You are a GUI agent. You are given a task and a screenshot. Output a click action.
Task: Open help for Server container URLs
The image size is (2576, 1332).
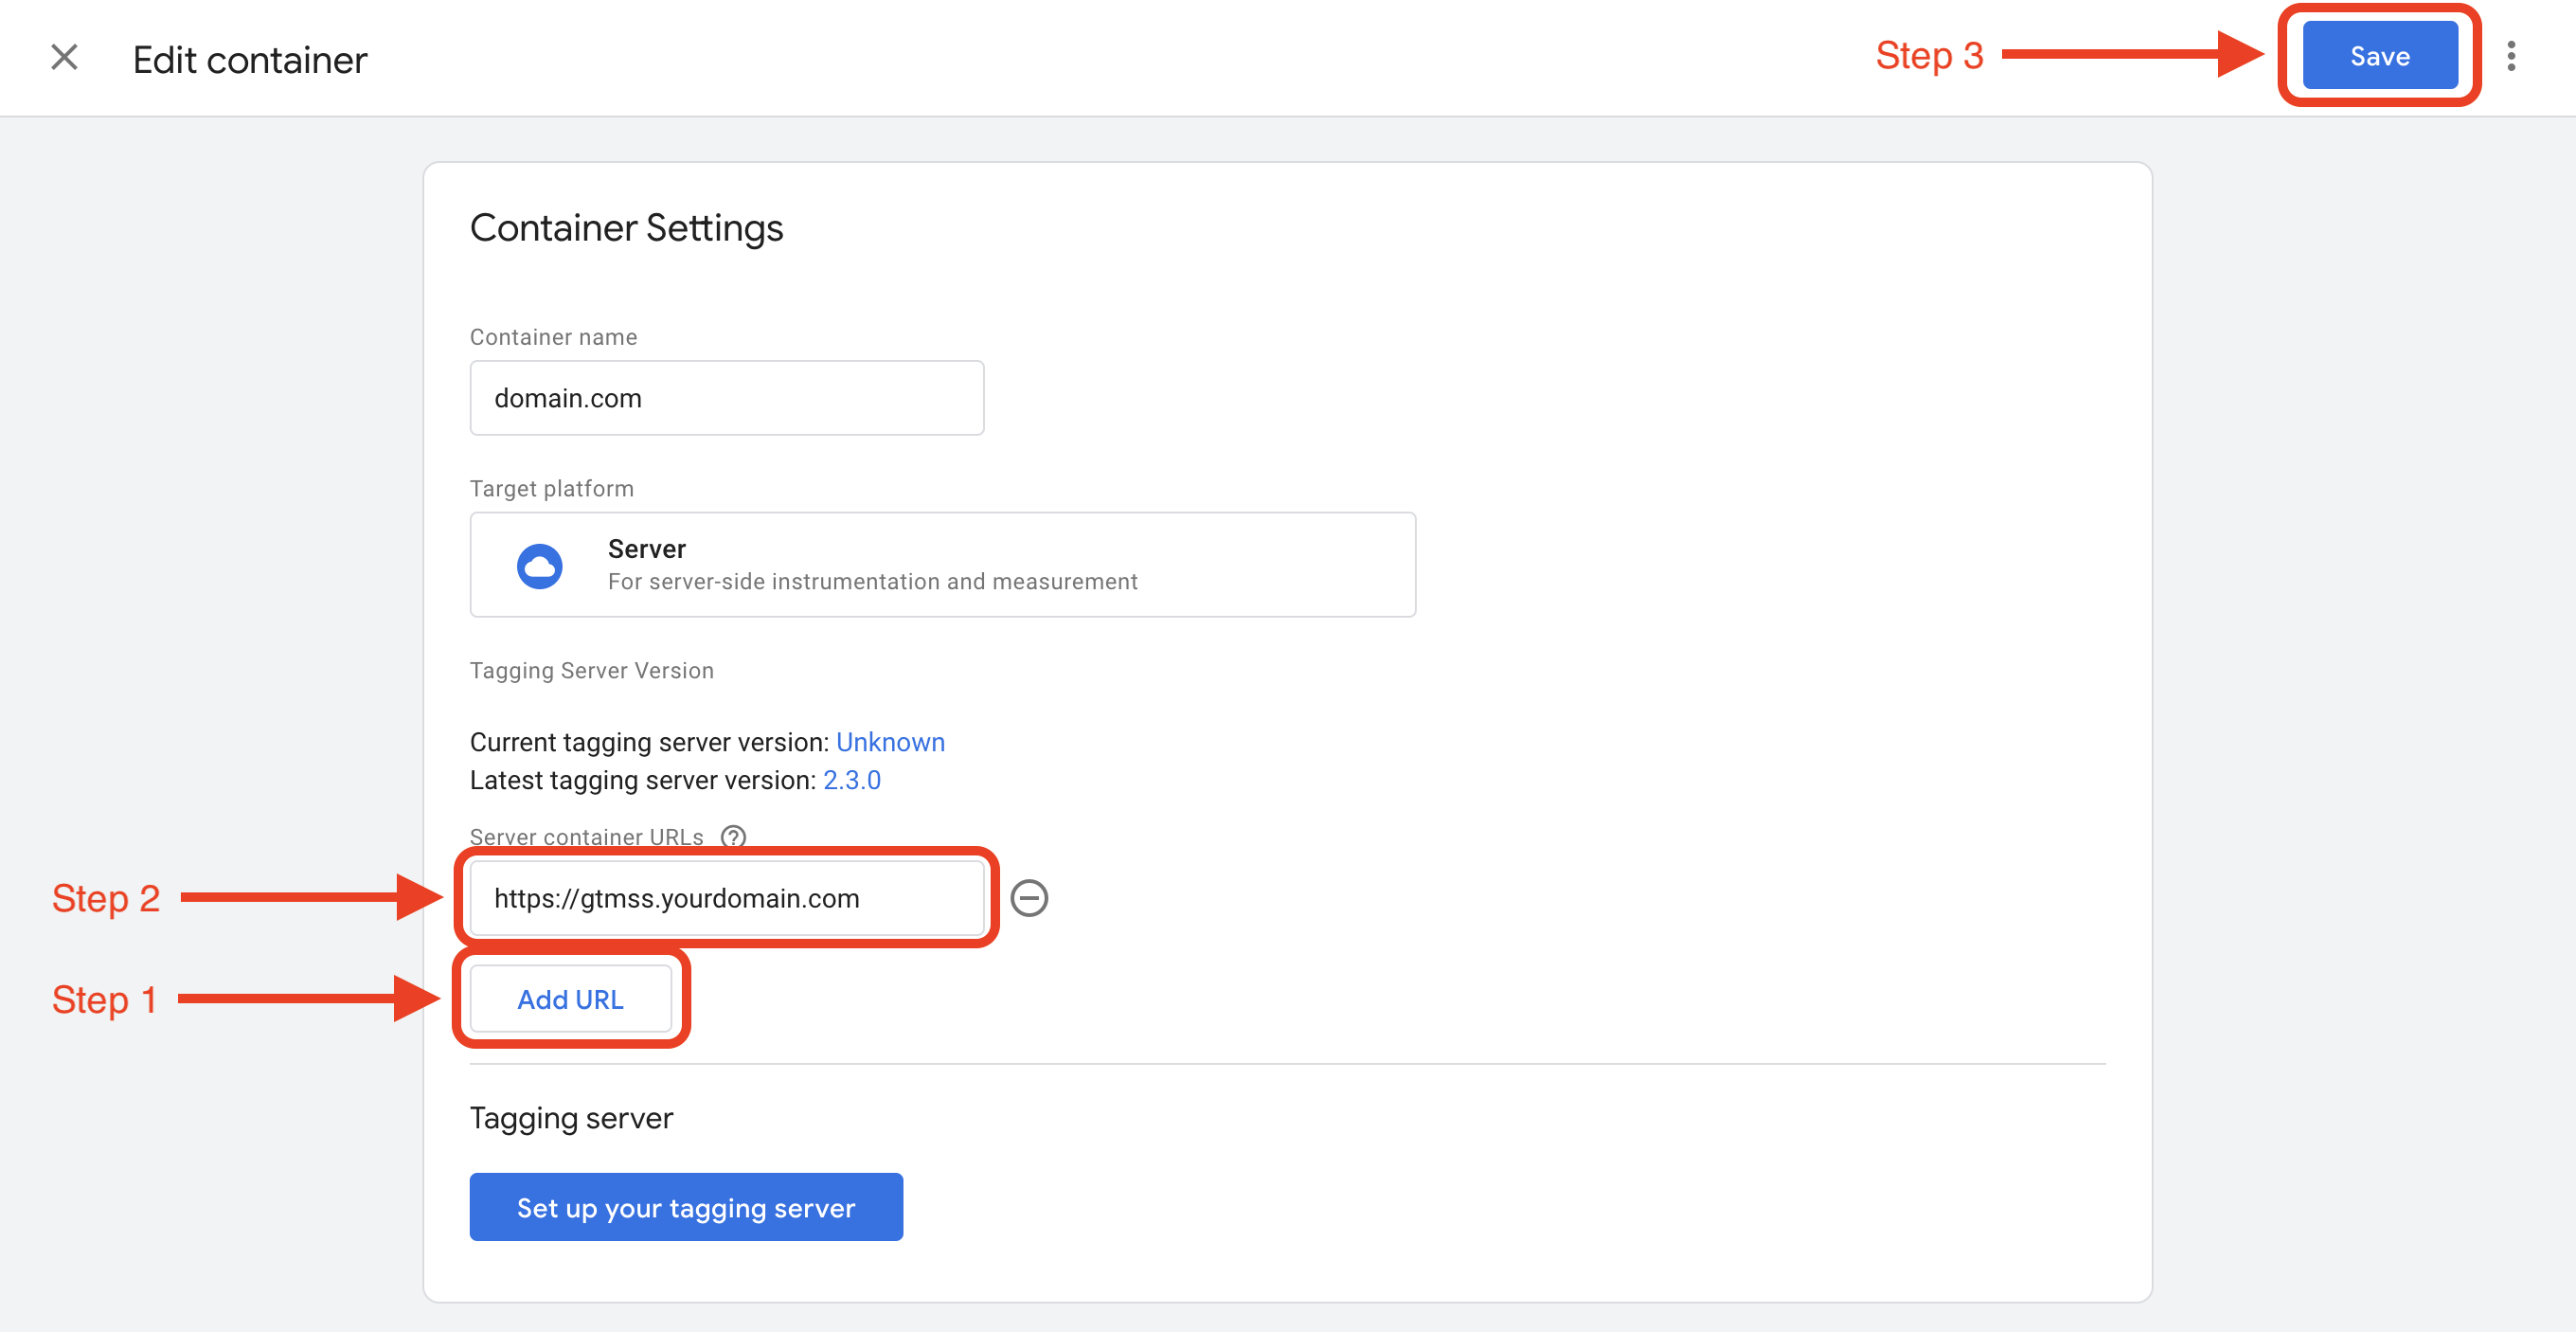tap(733, 836)
